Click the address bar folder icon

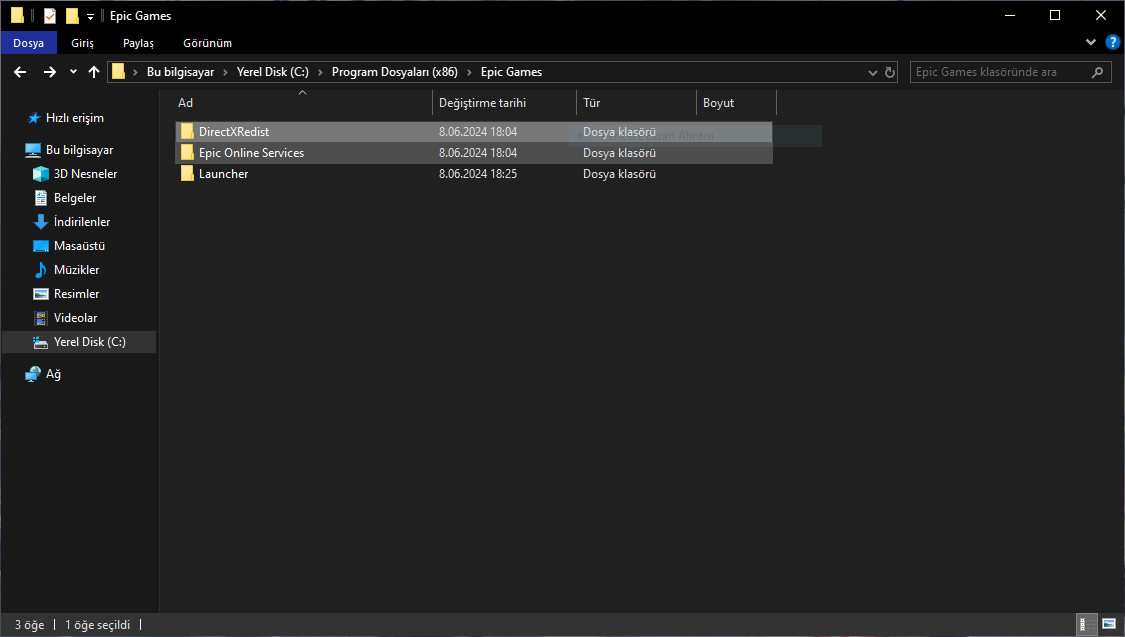point(118,72)
